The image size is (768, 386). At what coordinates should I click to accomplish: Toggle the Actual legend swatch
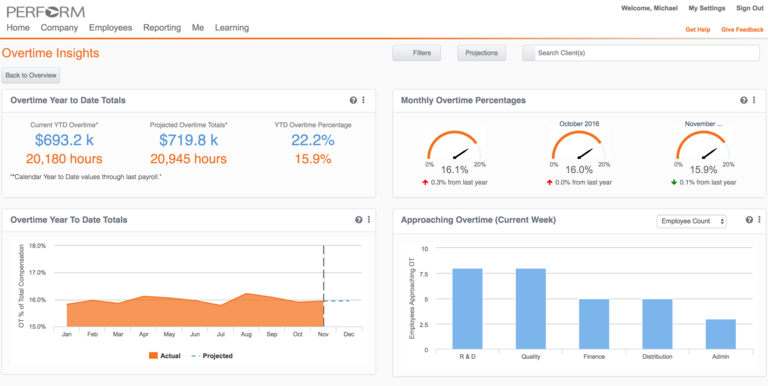(153, 356)
